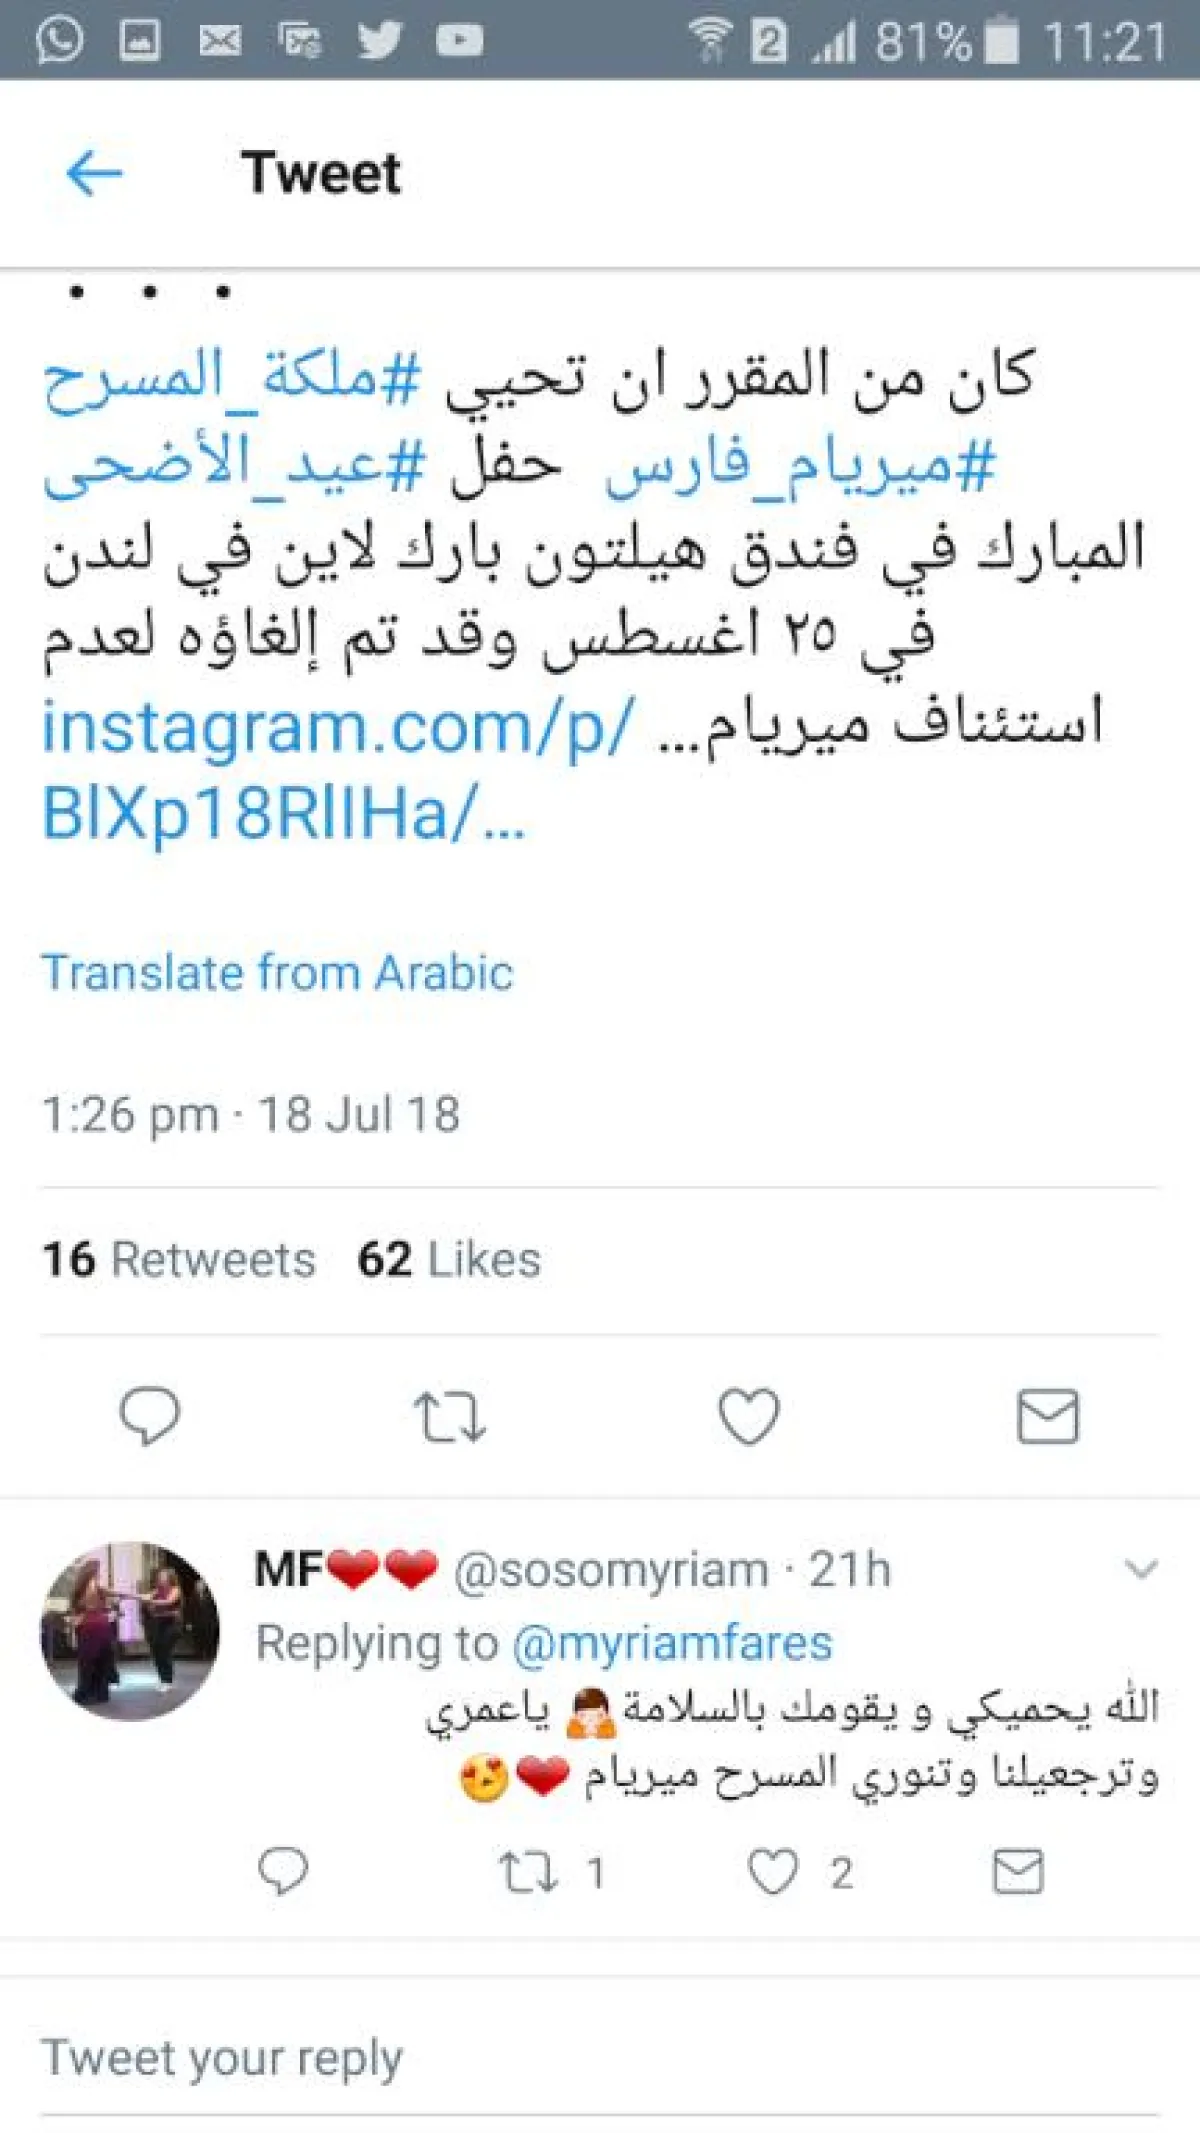Expand options chevron on the sosomyriam reply

1141,1569
